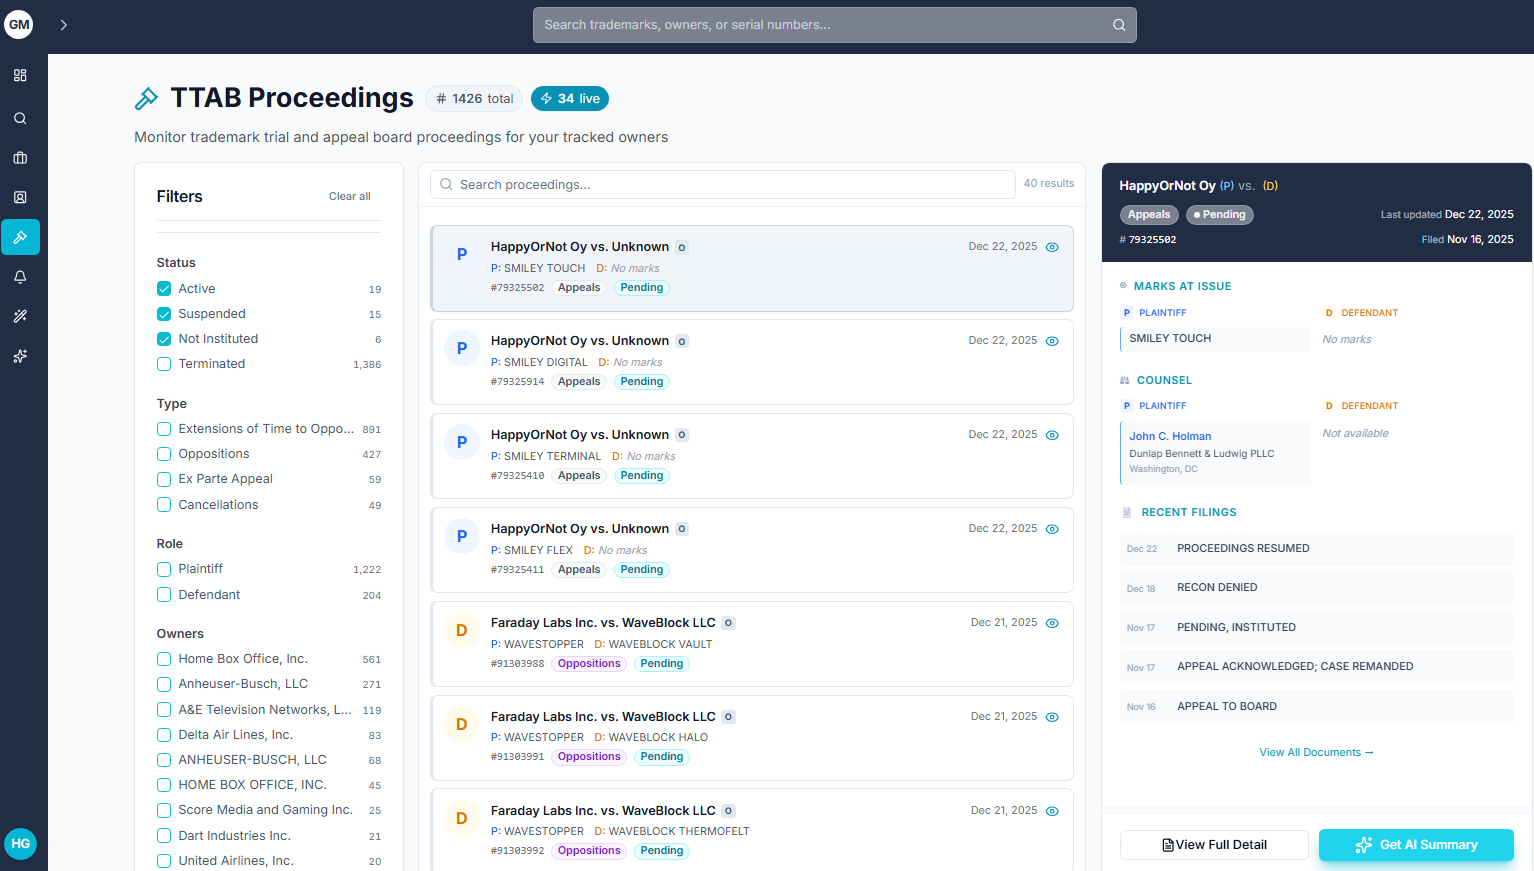Image resolution: width=1534 pixels, height=871 pixels.
Task: Click the Pending tag on SMILEY FLEX card
Action: click(642, 570)
